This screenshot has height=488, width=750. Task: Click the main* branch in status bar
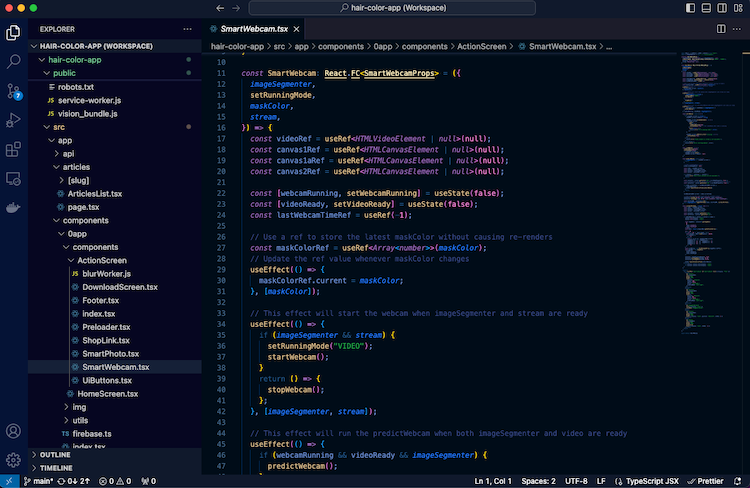tap(39, 481)
